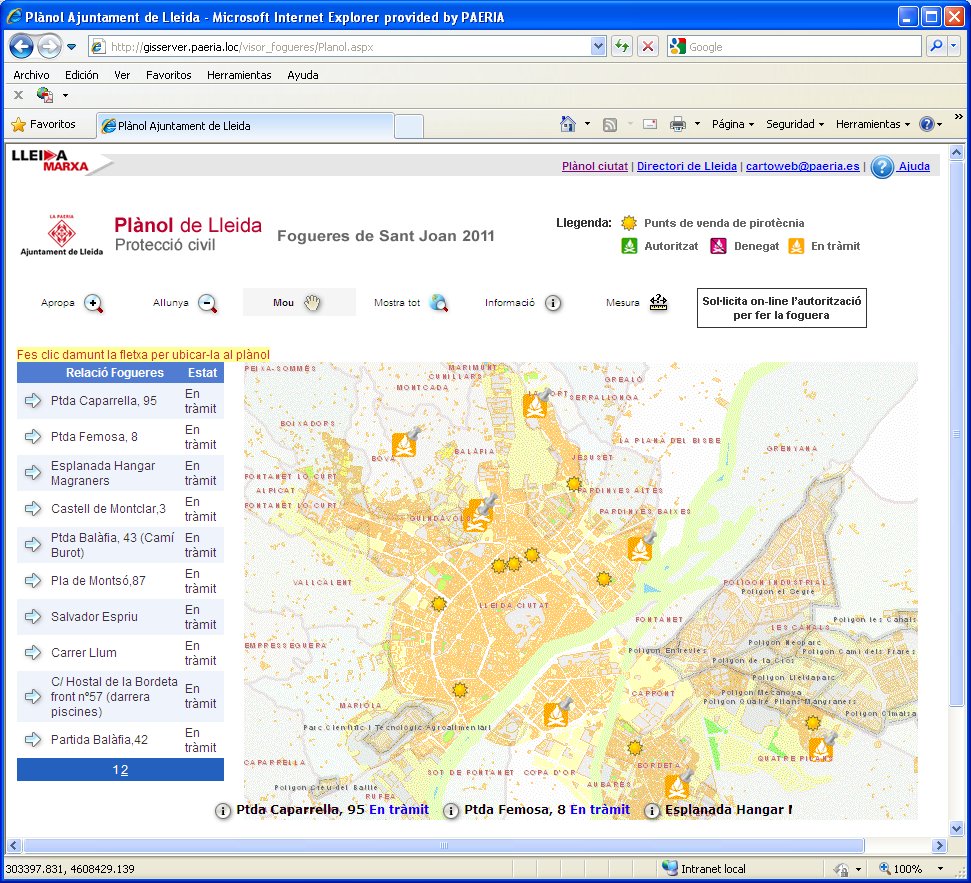Open the Ajuda help question mark icon

click(x=881, y=167)
